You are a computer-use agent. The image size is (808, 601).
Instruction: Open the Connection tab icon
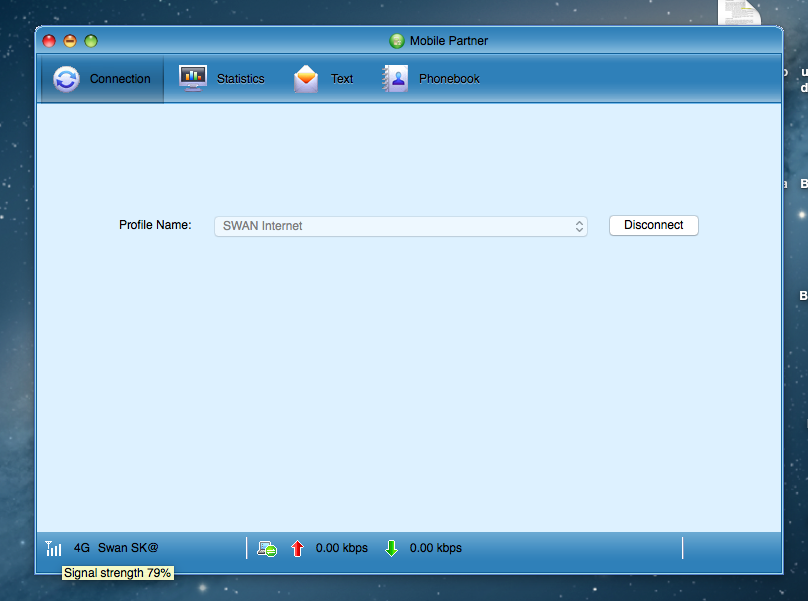pos(66,79)
